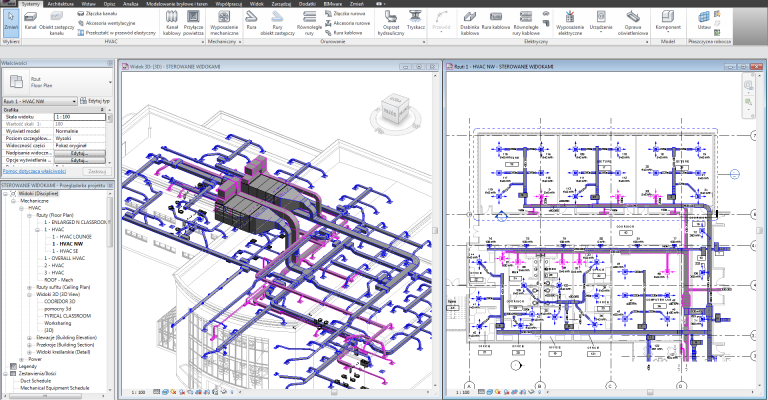The width and height of the screenshot is (768, 400).
Task: Select TYPICAL CLASSROOM 3D view
Action: 68,316
